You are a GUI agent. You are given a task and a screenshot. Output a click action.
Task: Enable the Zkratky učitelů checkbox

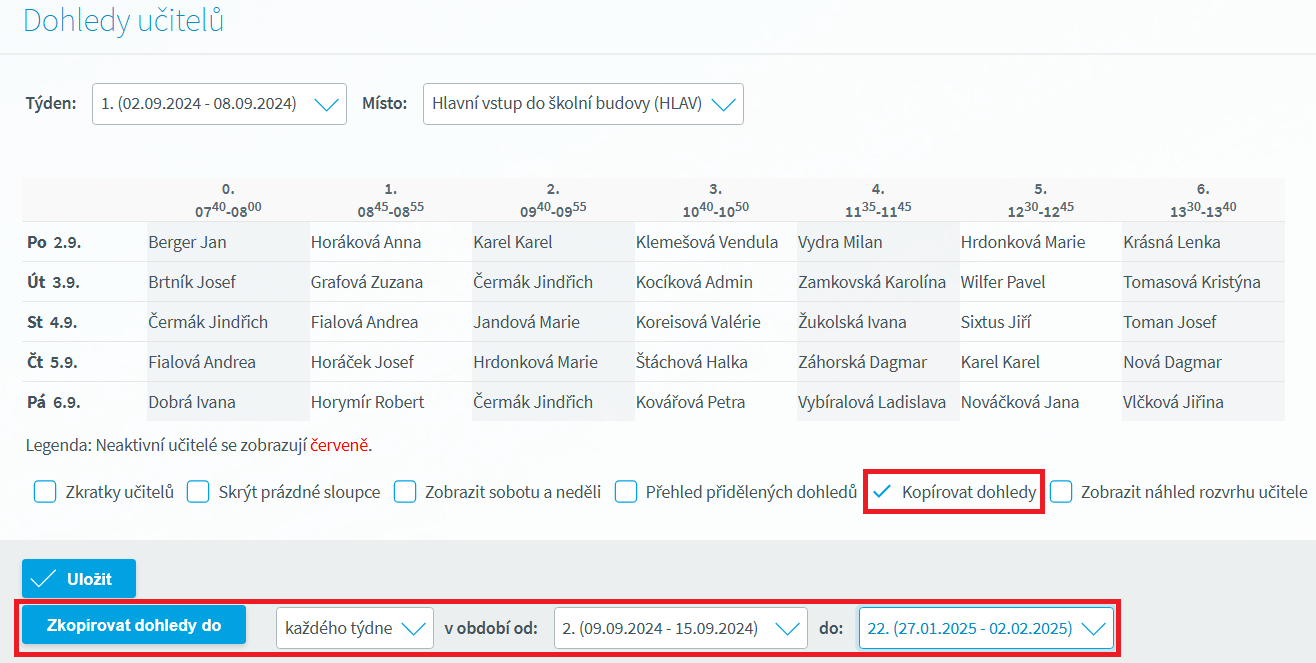[x=45, y=492]
